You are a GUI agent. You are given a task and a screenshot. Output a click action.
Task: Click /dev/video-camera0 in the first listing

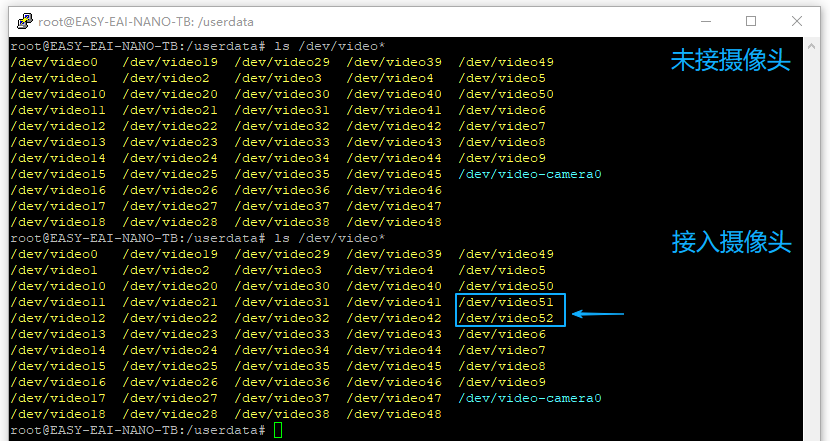(530, 174)
